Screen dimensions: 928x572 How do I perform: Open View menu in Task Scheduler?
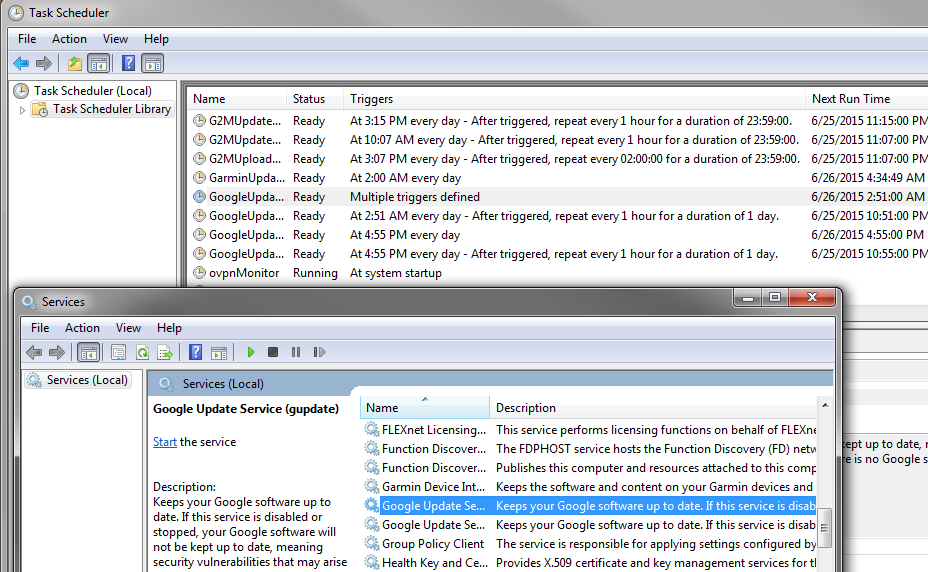coord(115,39)
